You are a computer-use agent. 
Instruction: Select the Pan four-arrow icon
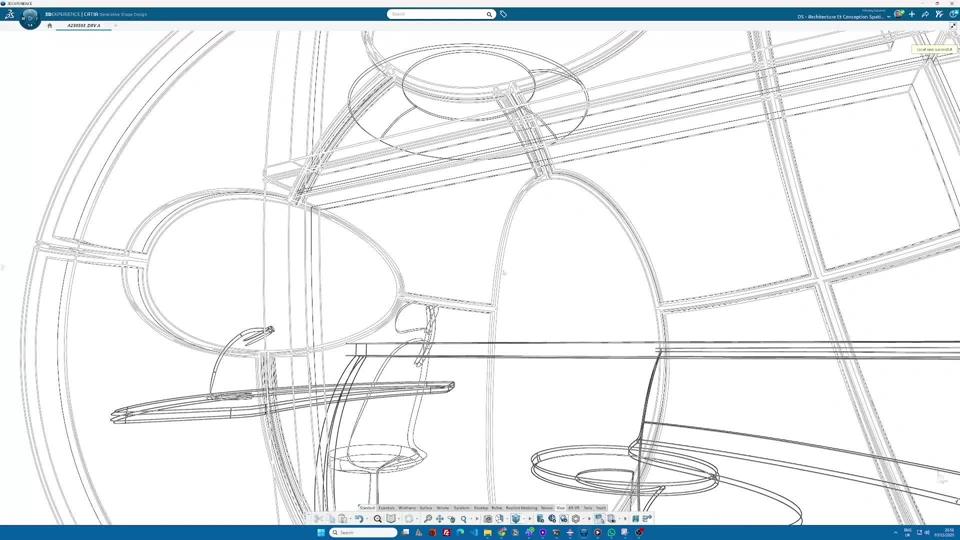[x=440, y=519]
